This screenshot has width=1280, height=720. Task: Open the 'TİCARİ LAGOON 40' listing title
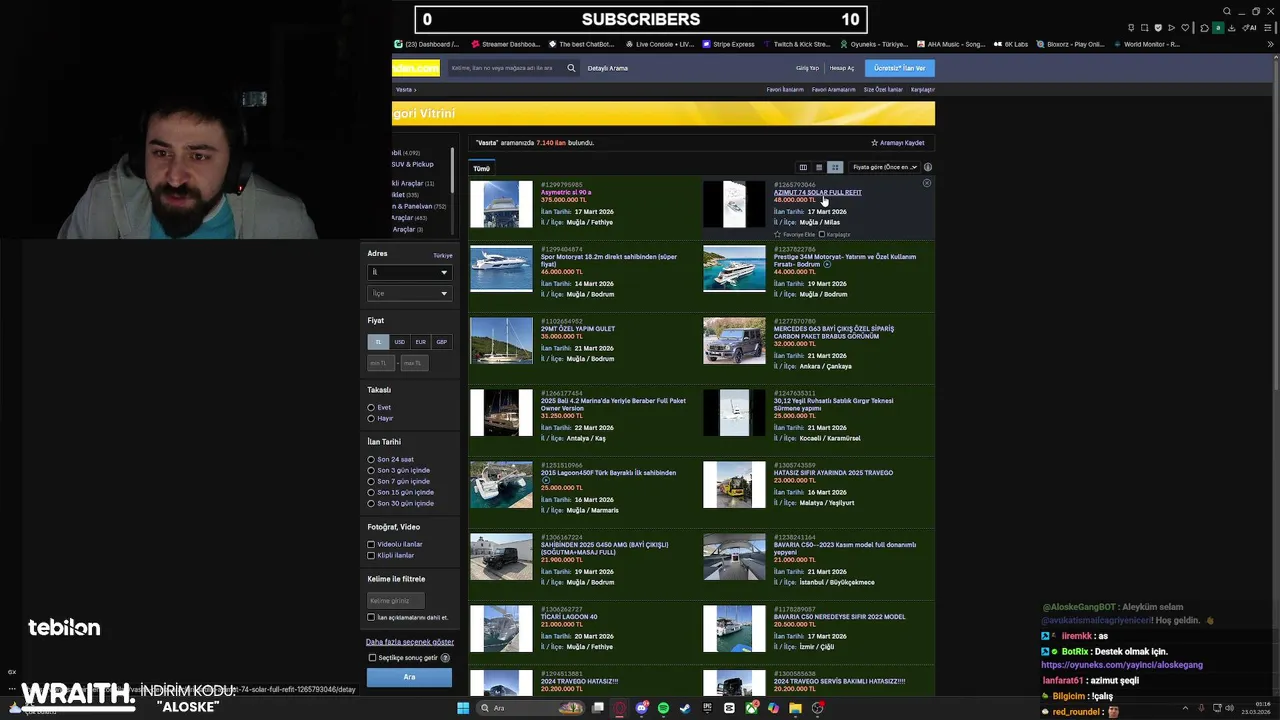click(x=569, y=617)
